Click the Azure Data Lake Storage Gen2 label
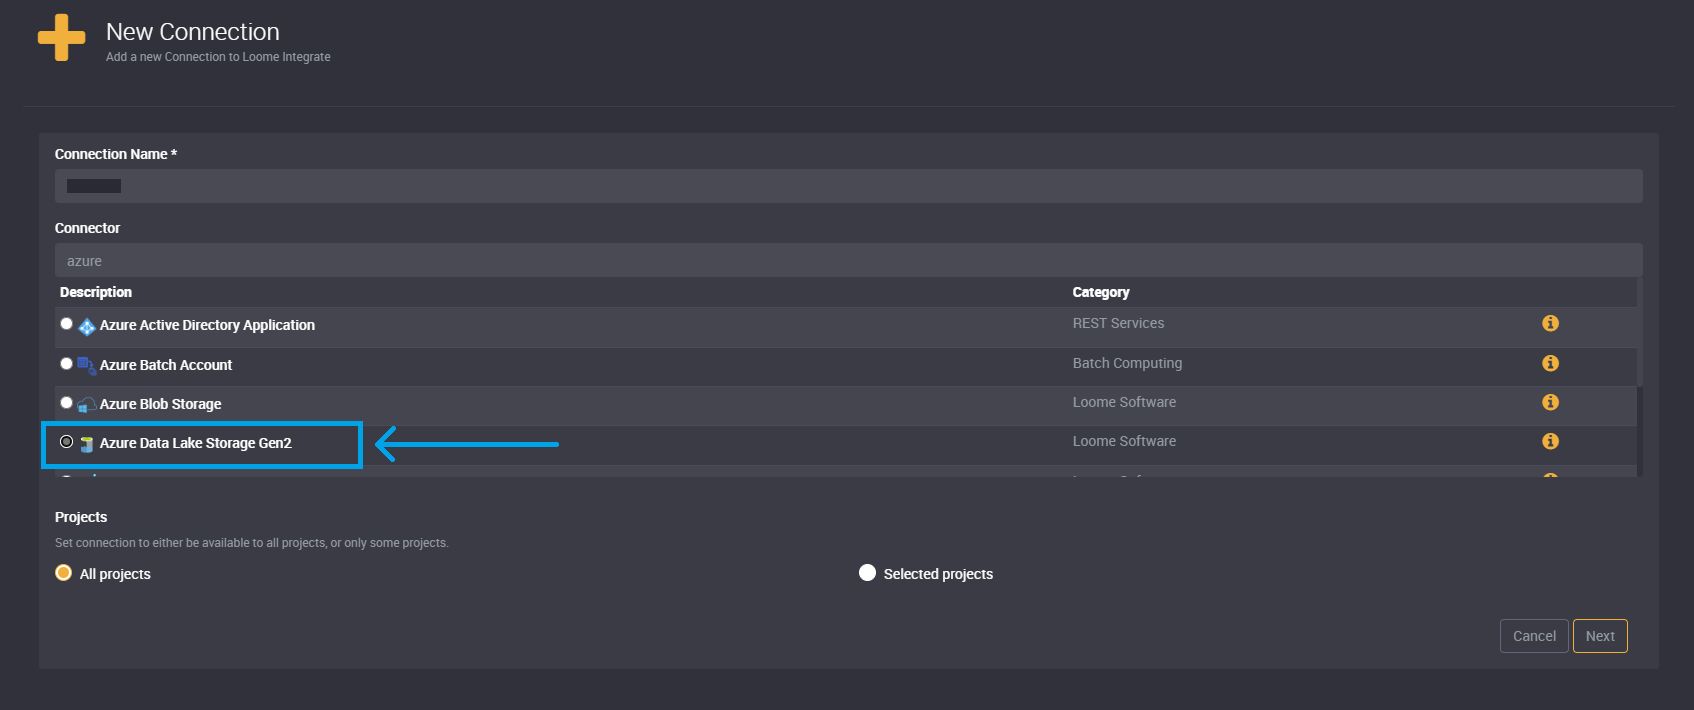Image resolution: width=1694 pixels, height=710 pixels. click(x=196, y=443)
